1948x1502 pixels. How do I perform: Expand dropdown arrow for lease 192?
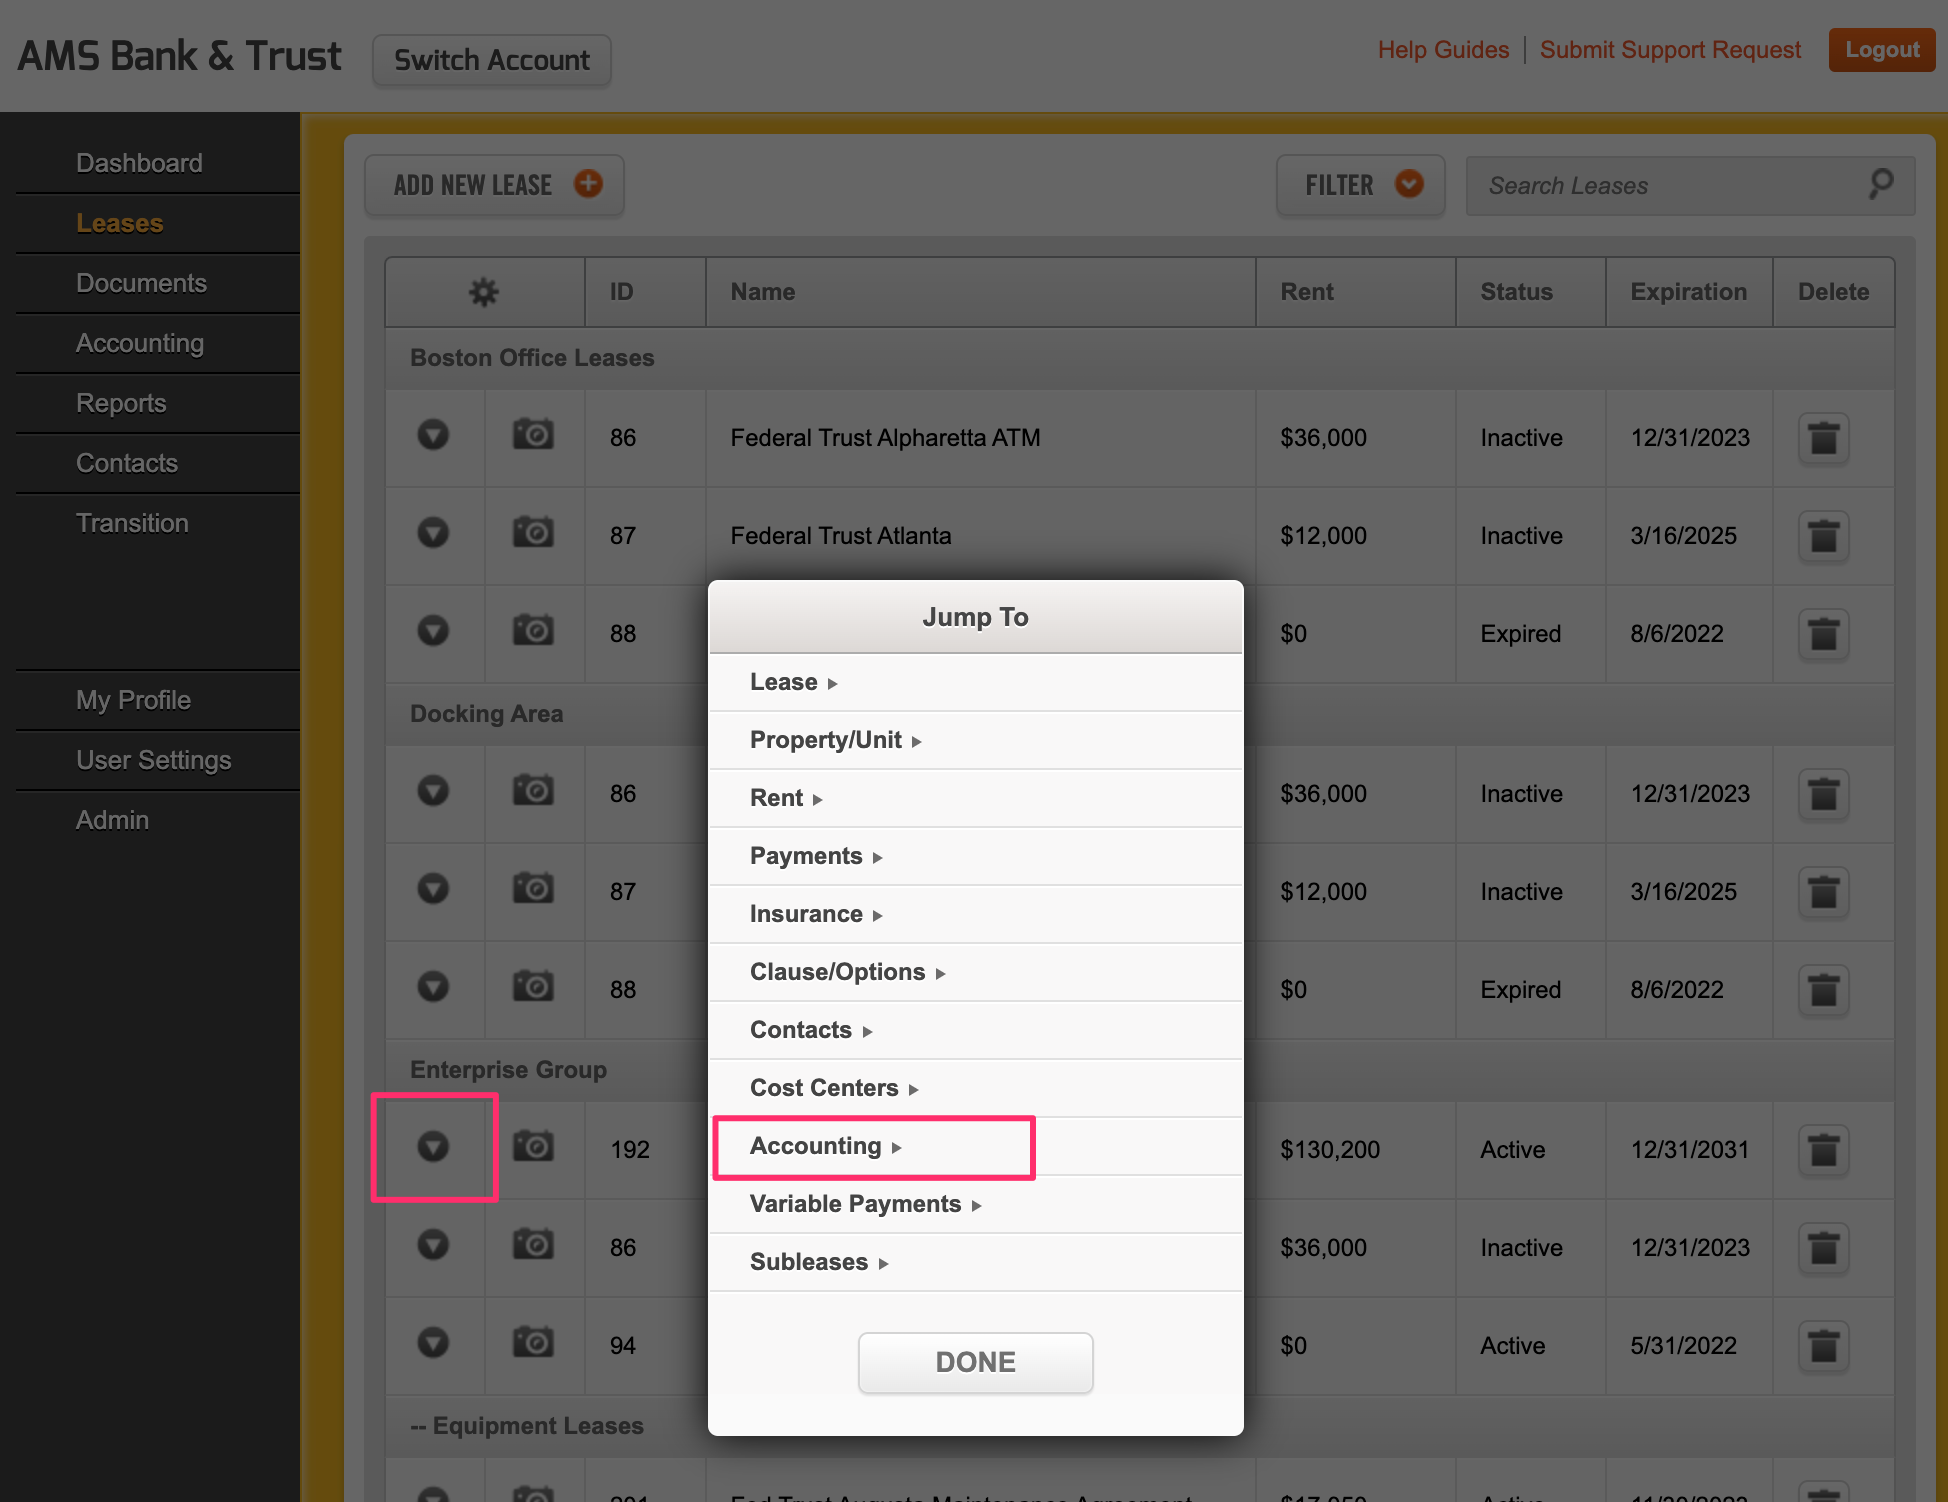433,1146
